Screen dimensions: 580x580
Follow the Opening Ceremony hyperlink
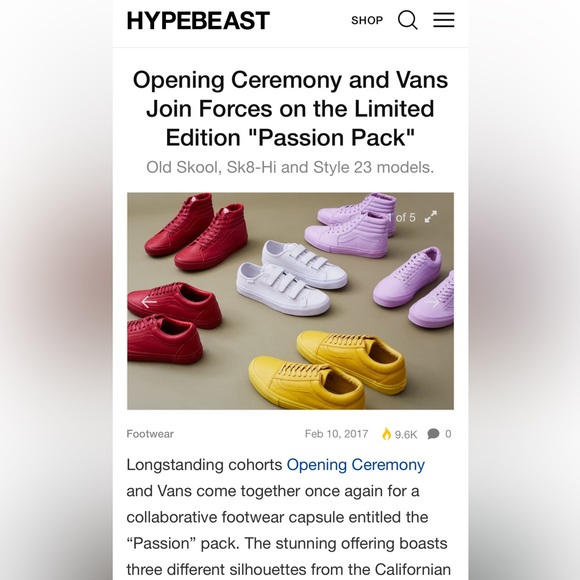point(355,465)
